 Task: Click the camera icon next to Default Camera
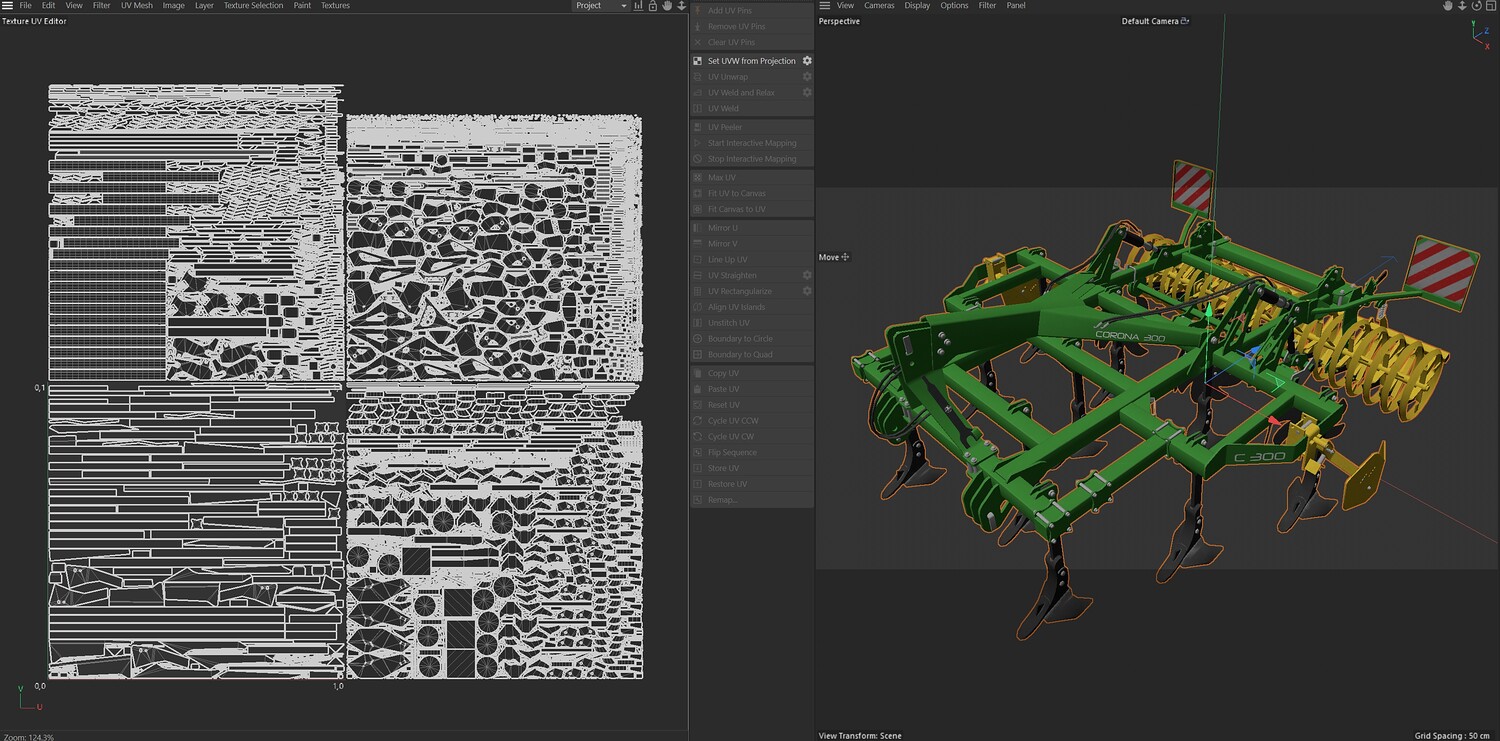click(1185, 21)
